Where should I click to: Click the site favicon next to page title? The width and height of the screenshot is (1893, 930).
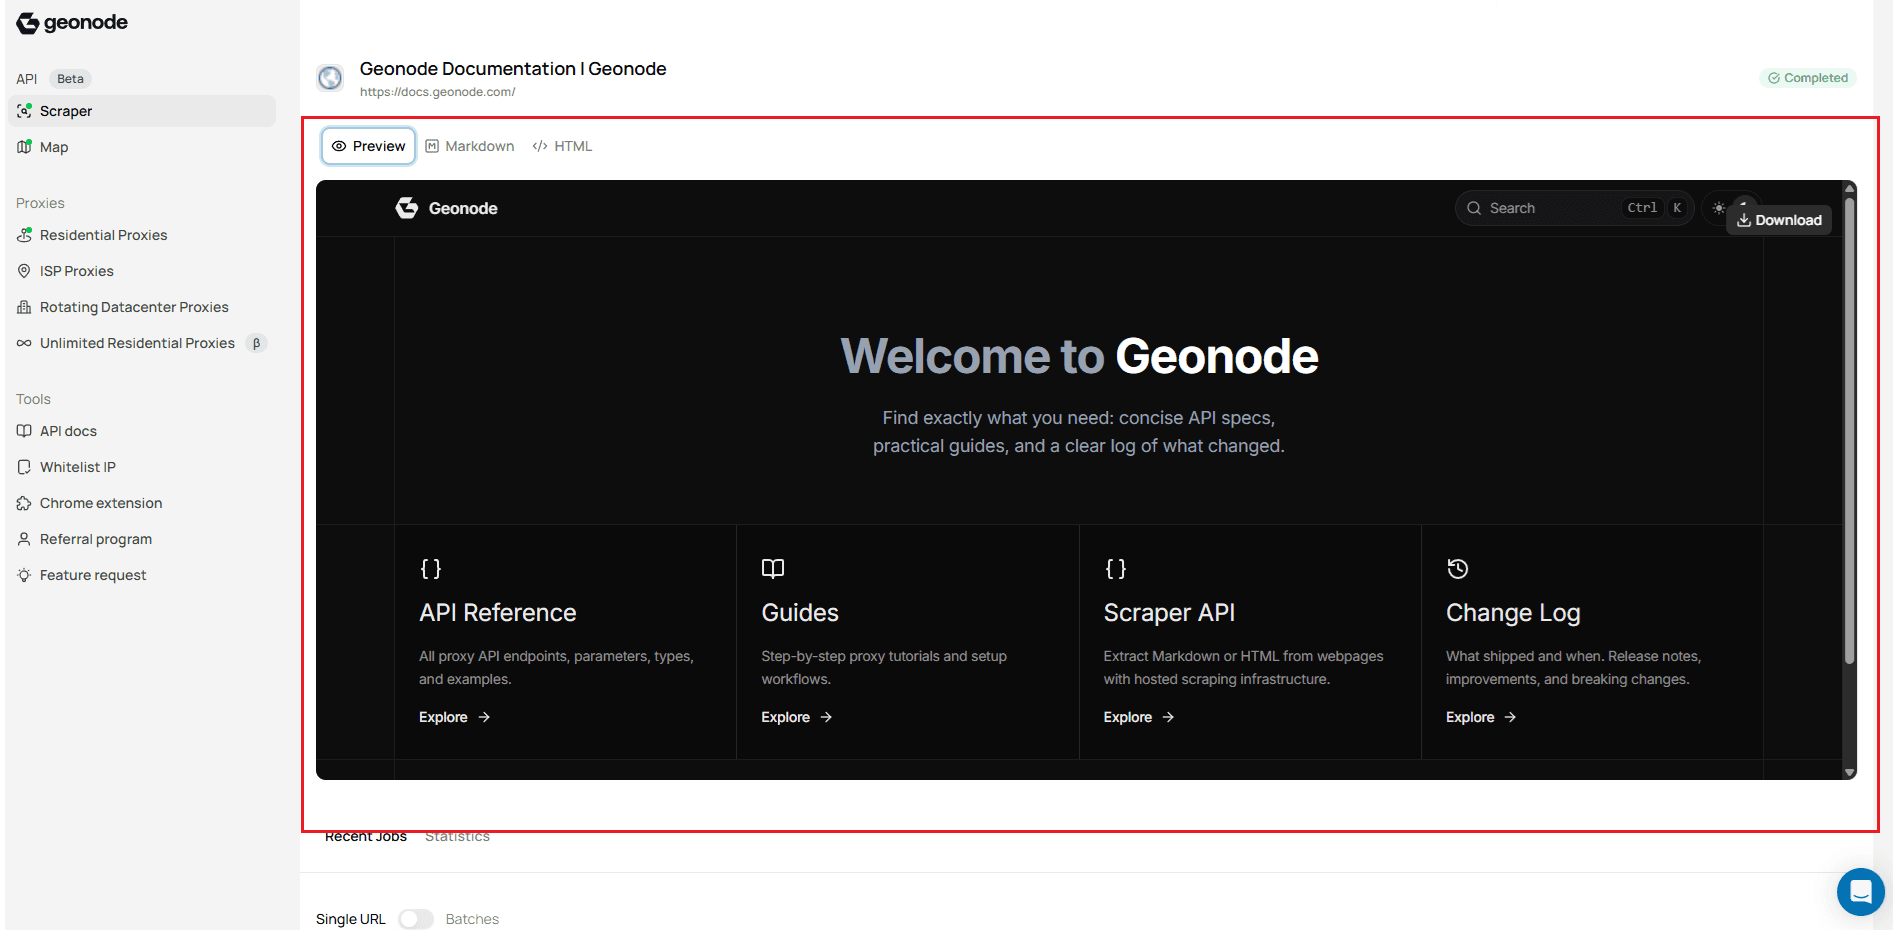coord(330,77)
